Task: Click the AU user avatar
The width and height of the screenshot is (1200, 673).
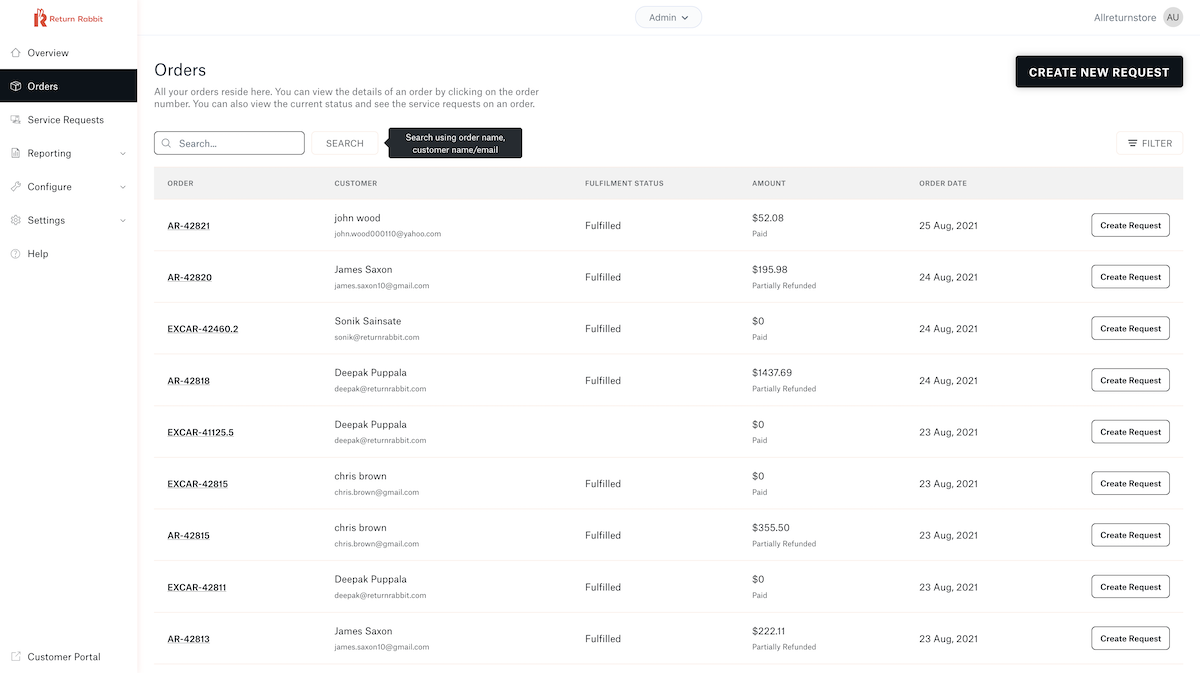Action: [1173, 17]
